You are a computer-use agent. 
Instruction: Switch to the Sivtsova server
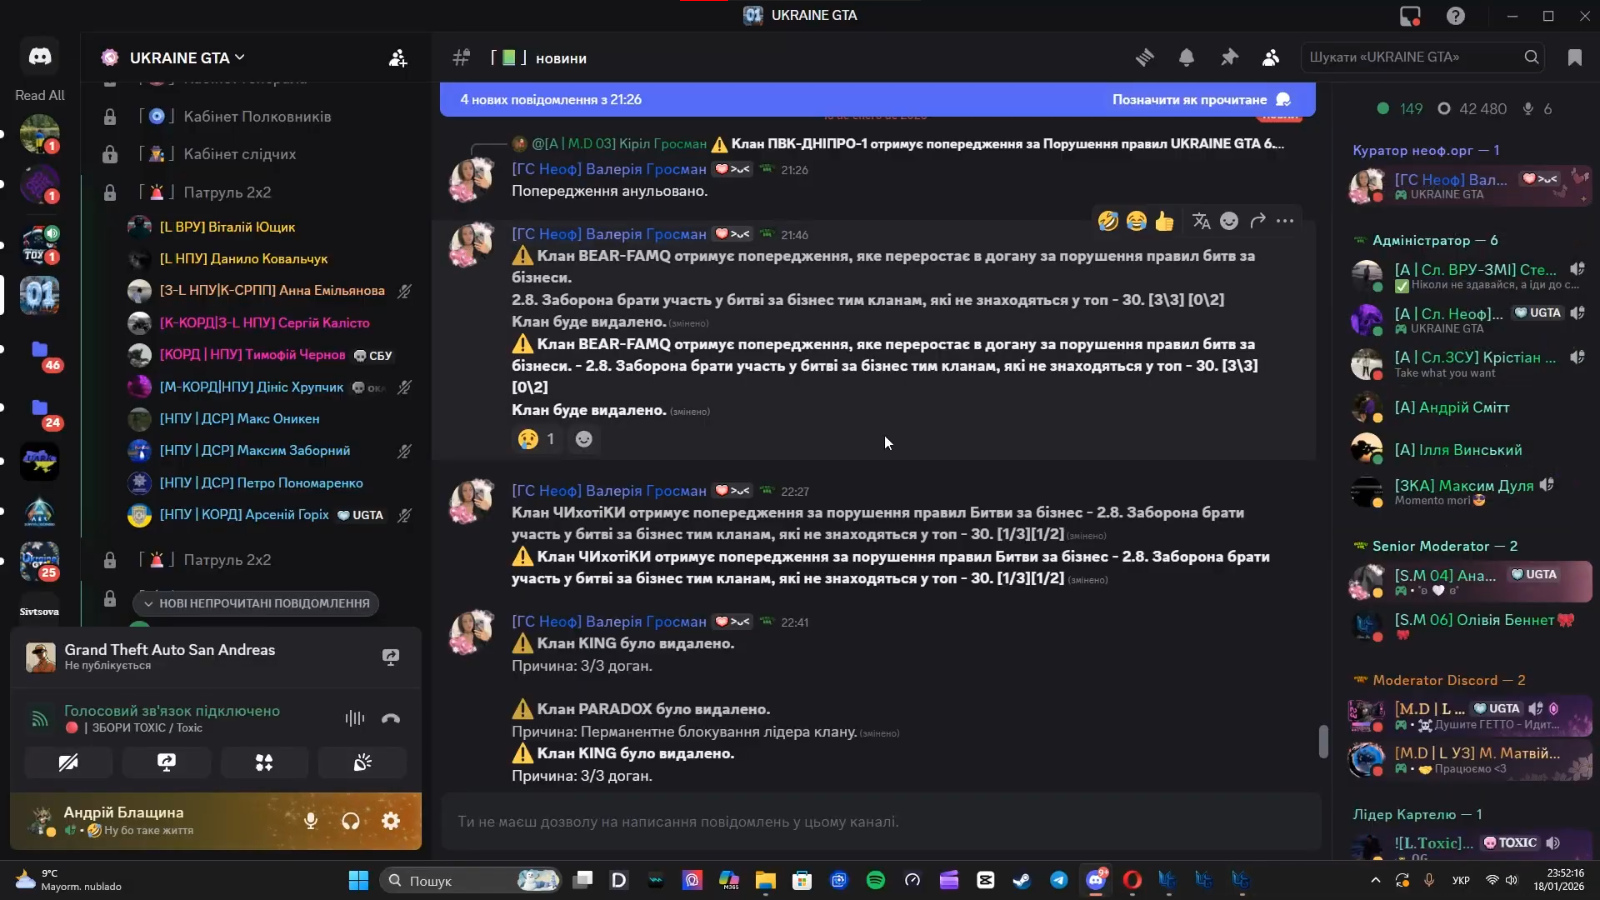pos(40,611)
